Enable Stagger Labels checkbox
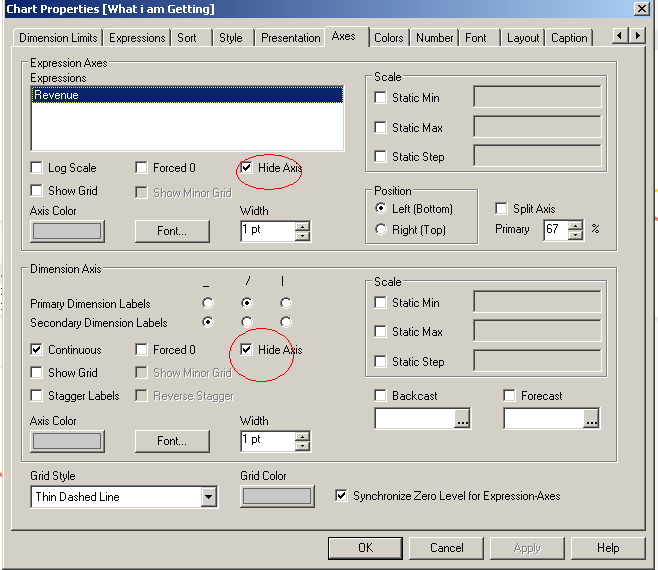 click(37, 395)
